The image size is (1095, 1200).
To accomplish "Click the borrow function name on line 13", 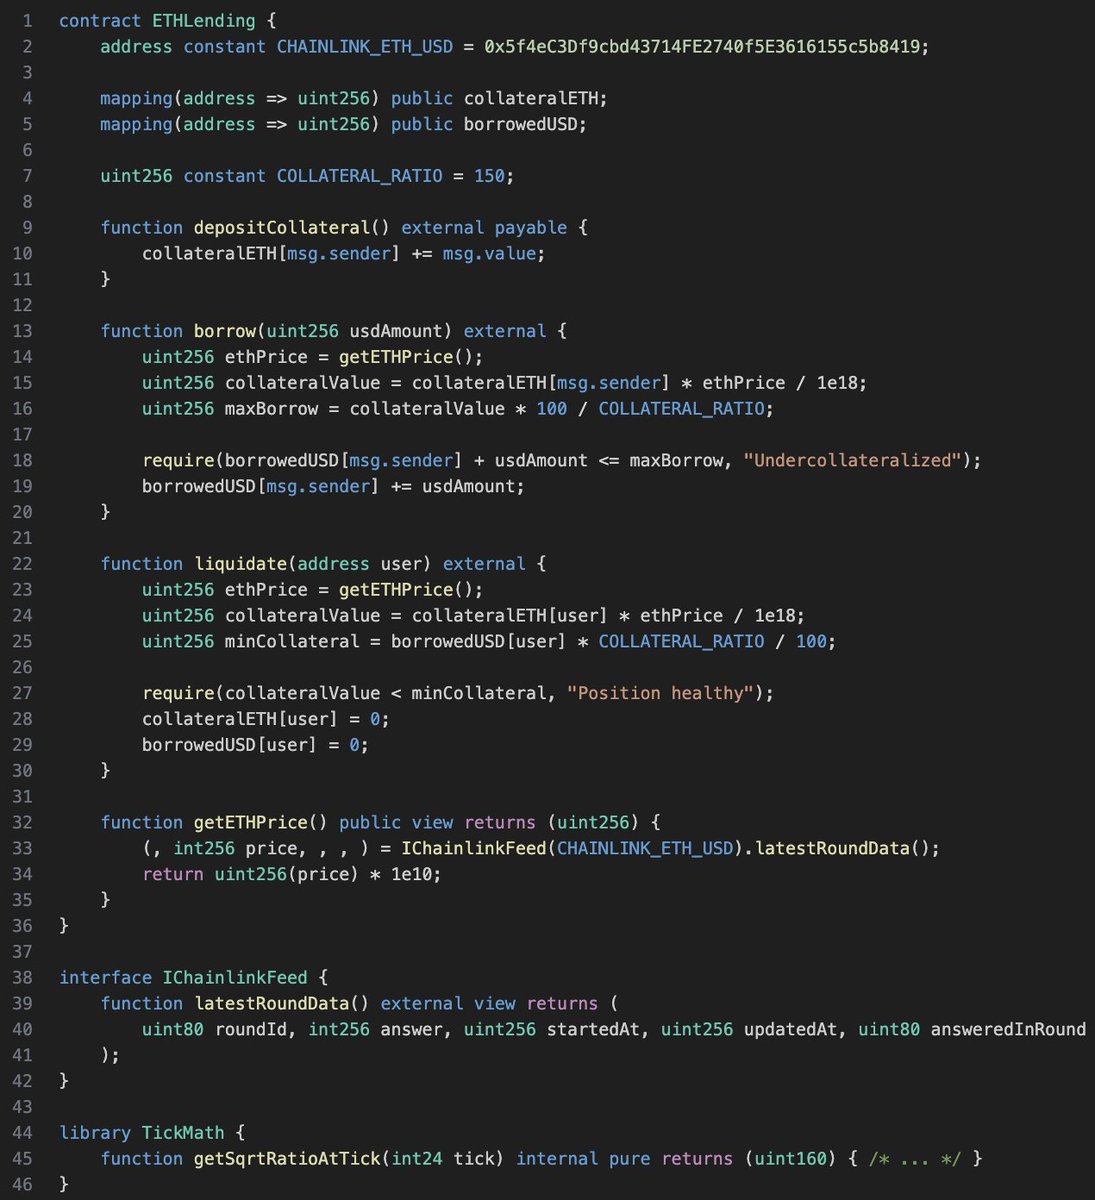I will (x=225, y=331).
